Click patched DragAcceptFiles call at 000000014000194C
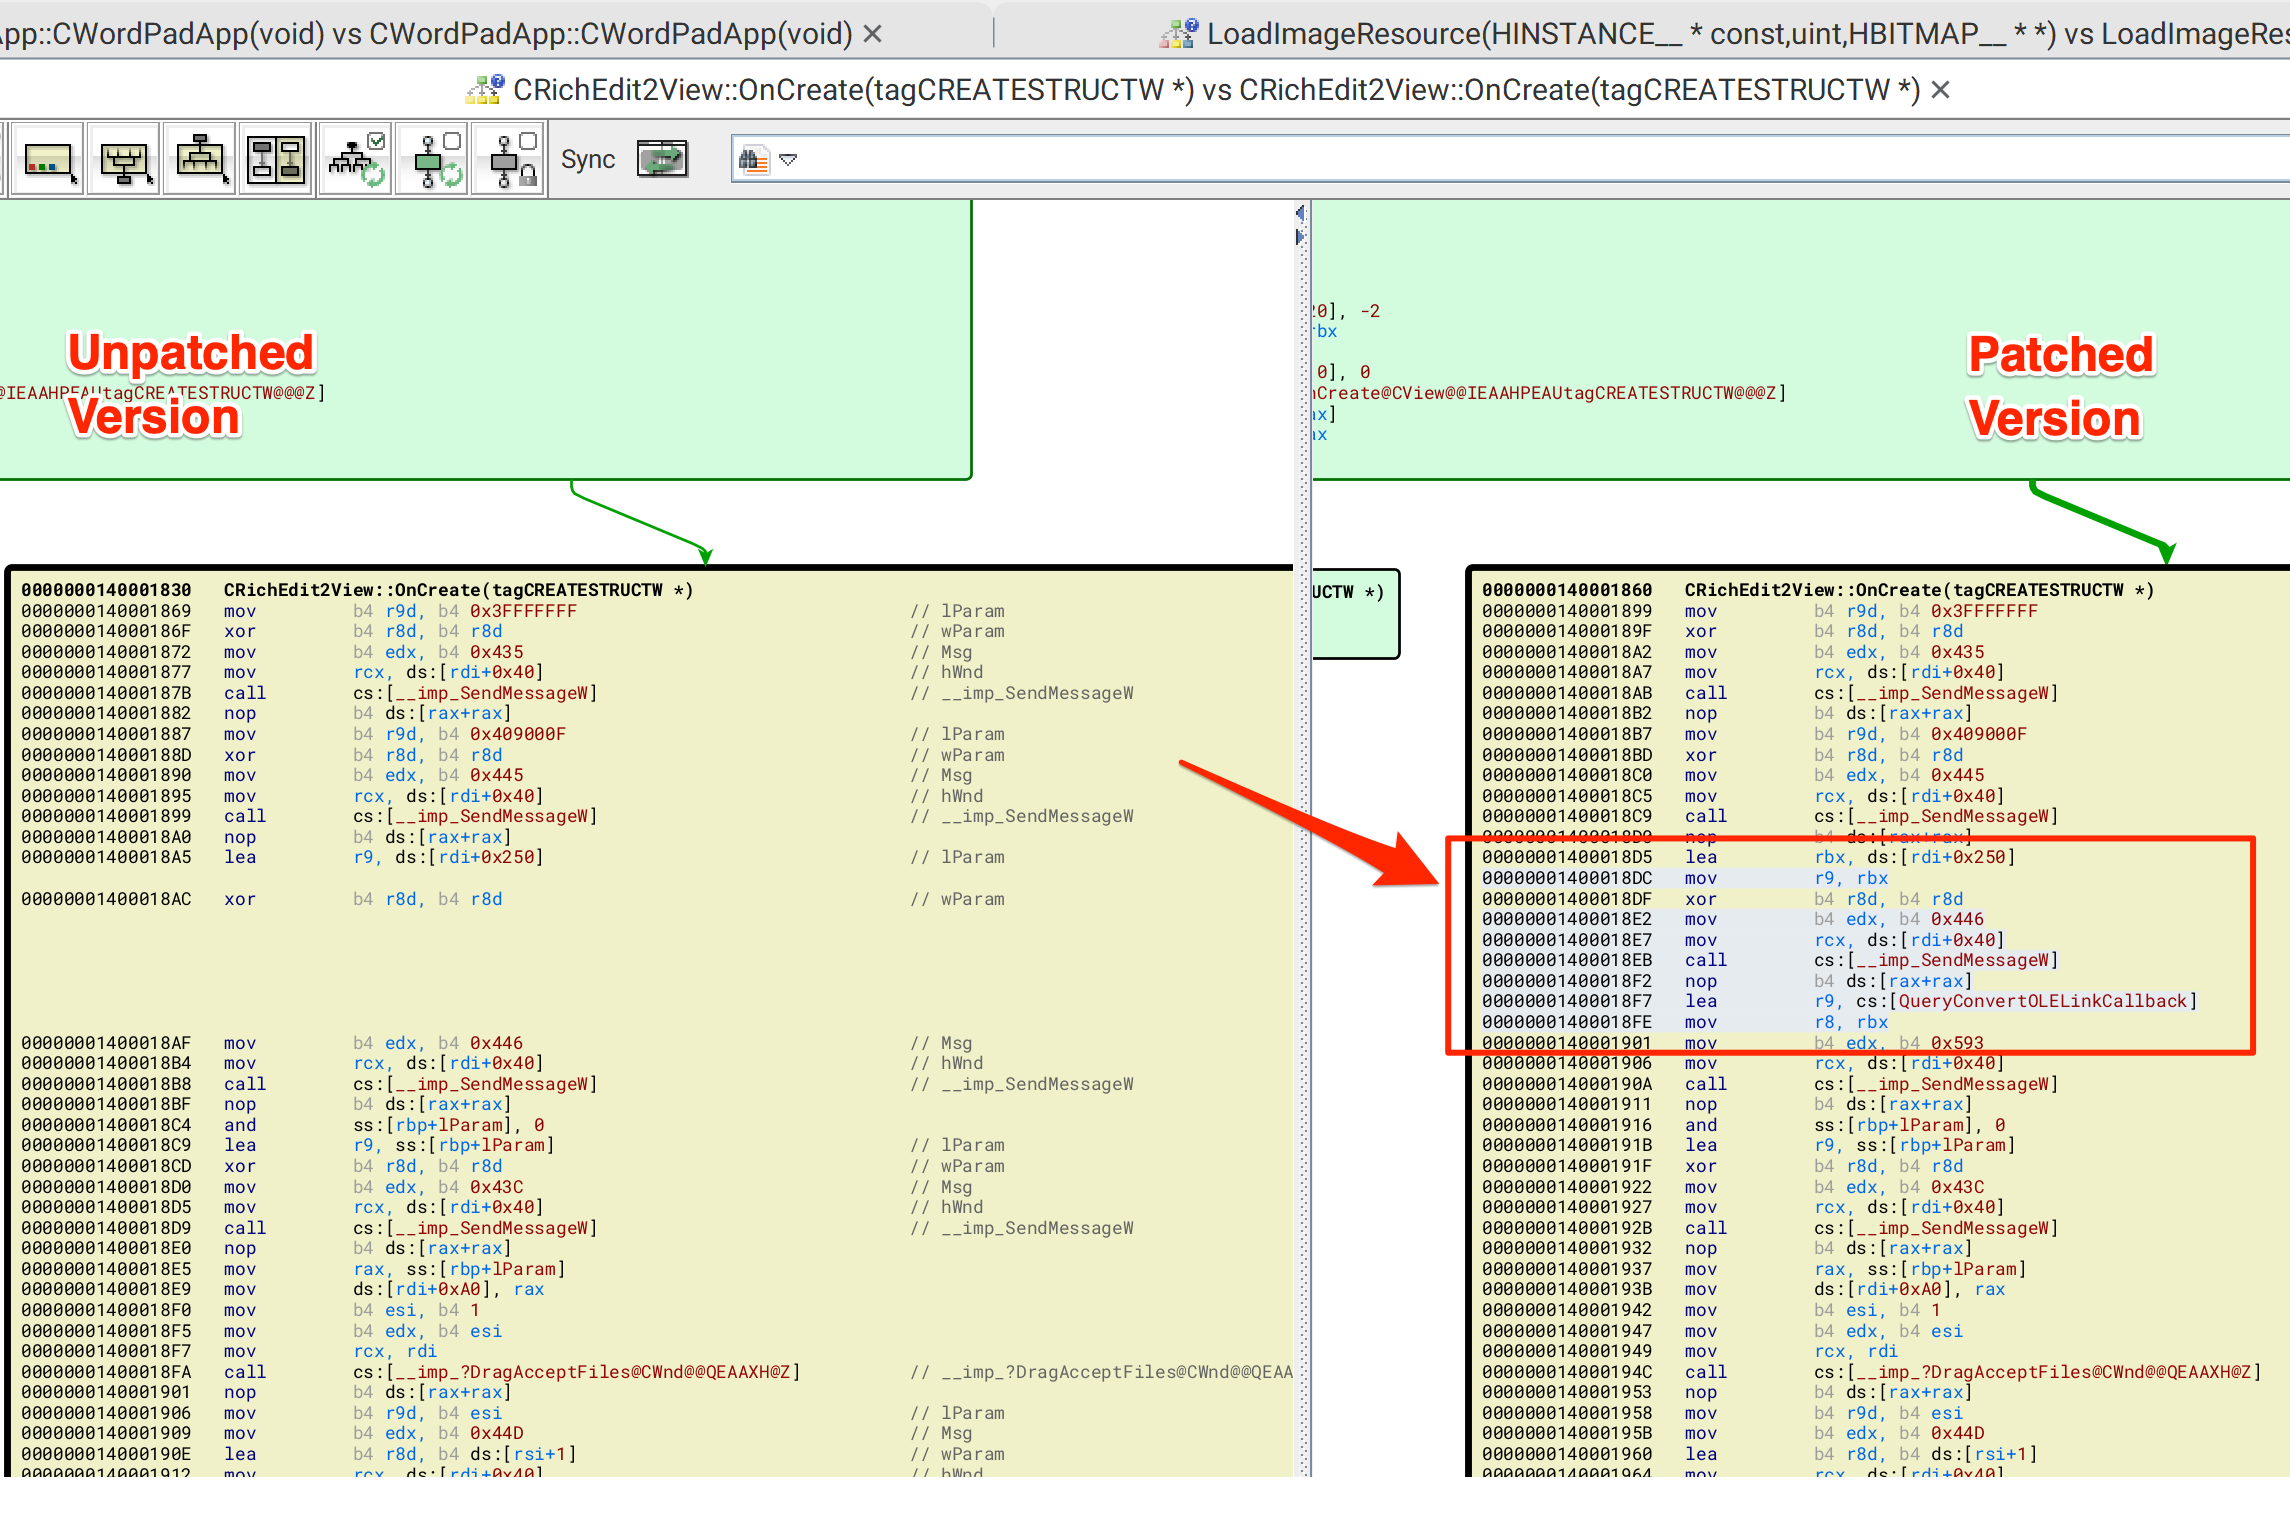2290x1518 pixels. click(1872, 1372)
